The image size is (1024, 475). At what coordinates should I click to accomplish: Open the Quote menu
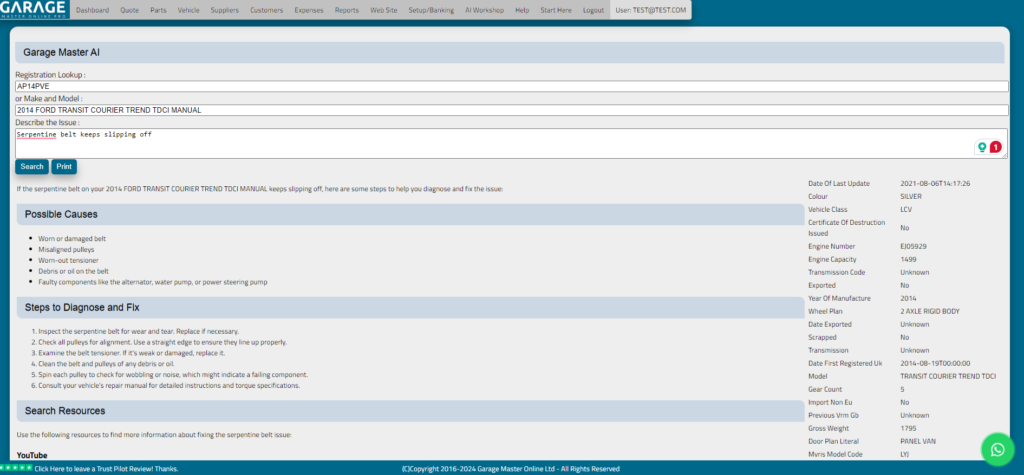point(129,10)
